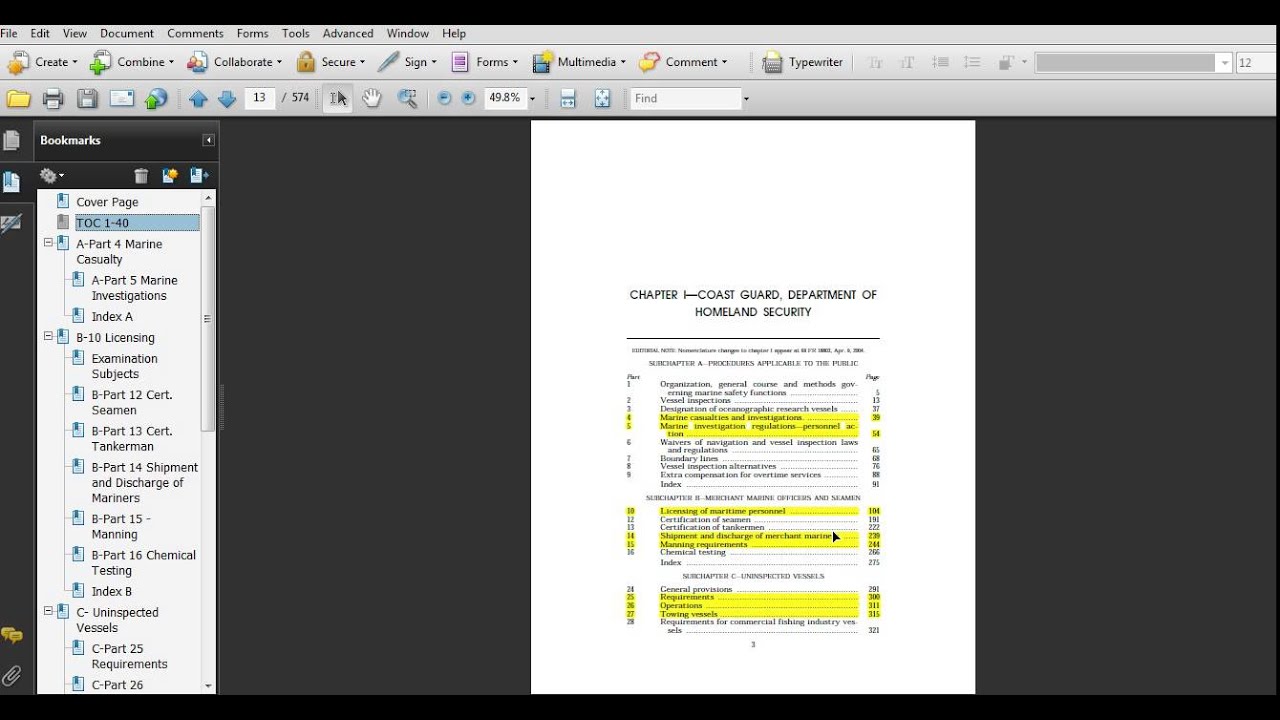Open the Multimedia dropdown
This screenshot has width=1280, height=720.
579,62
